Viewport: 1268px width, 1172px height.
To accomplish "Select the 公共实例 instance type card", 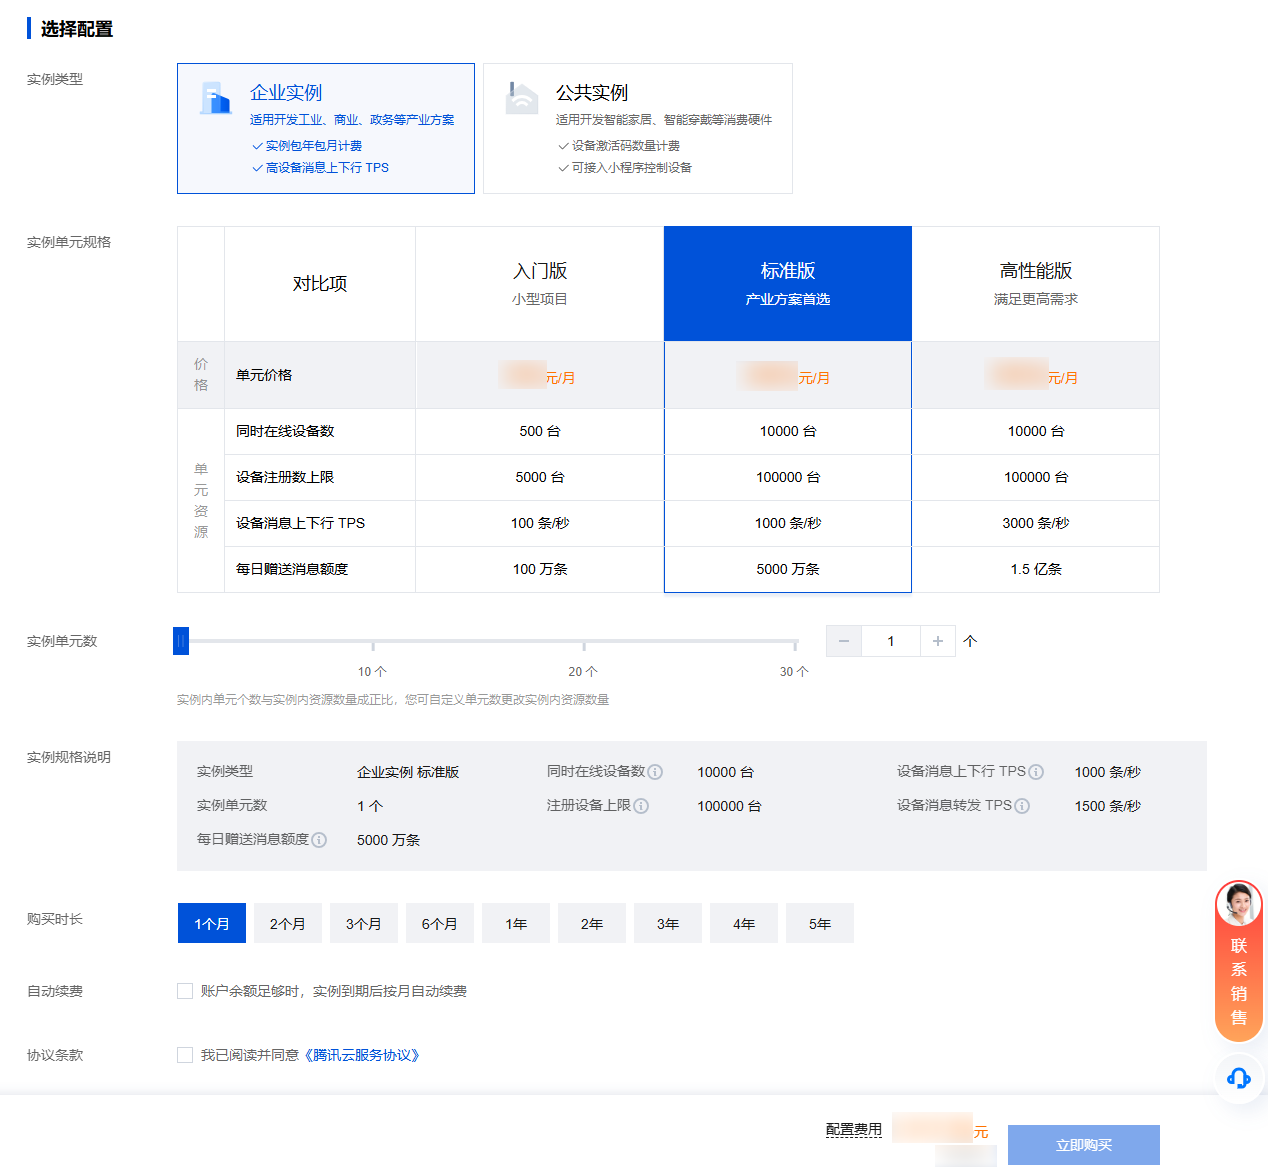I will point(637,128).
